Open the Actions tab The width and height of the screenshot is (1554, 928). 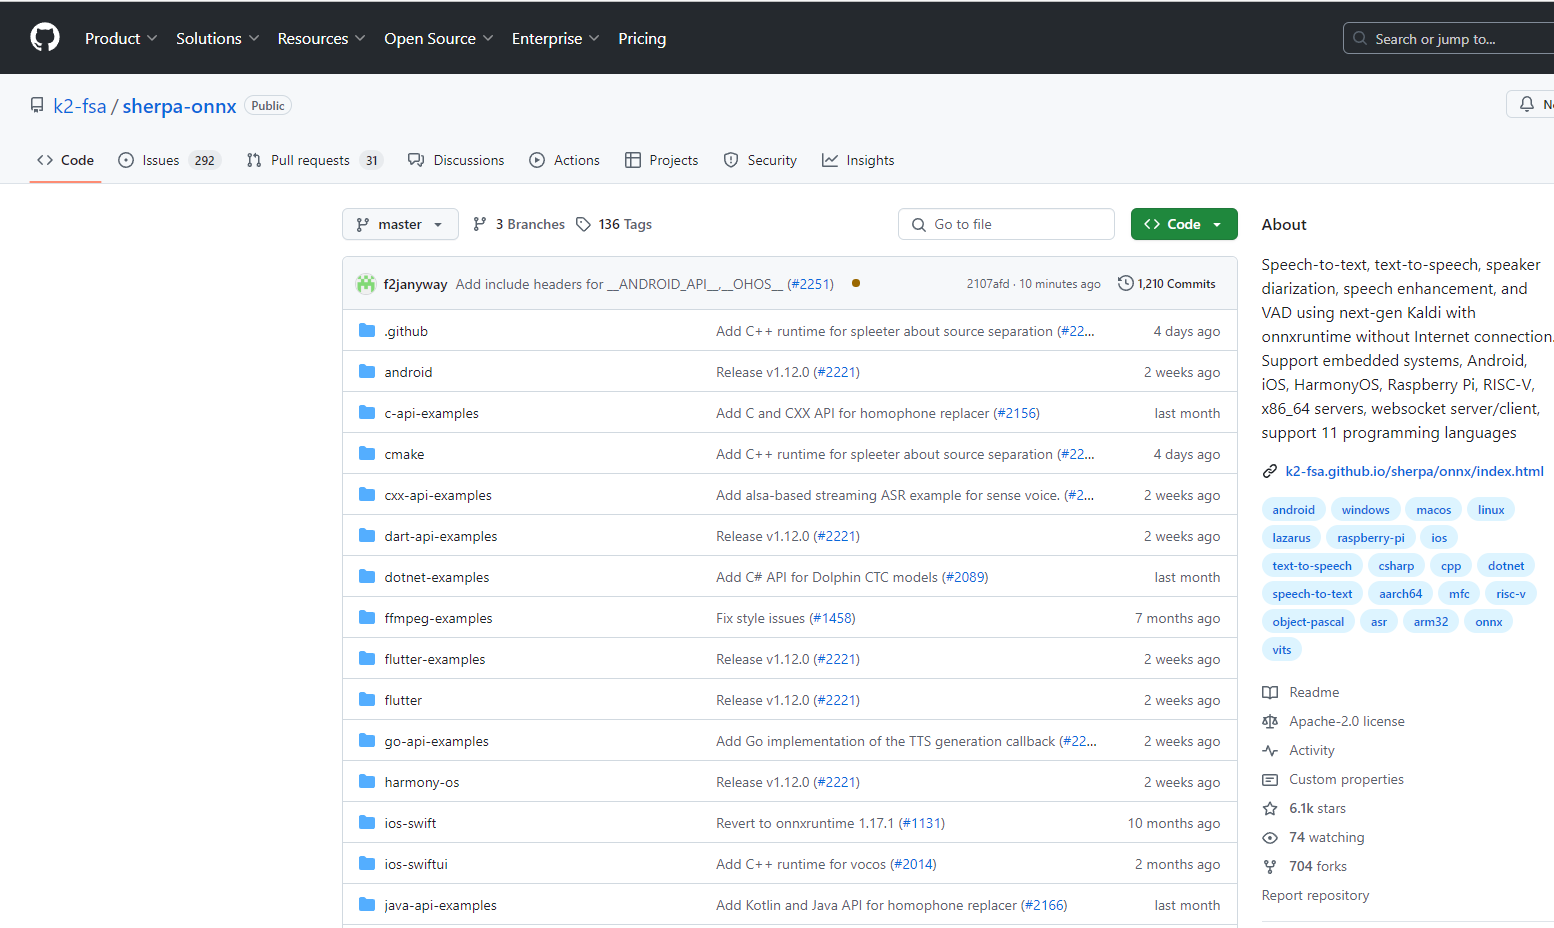(565, 160)
